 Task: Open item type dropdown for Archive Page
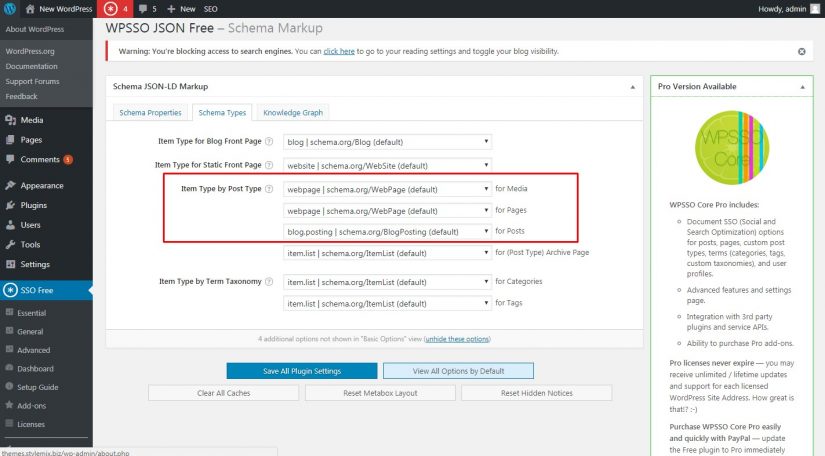tap(387, 253)
